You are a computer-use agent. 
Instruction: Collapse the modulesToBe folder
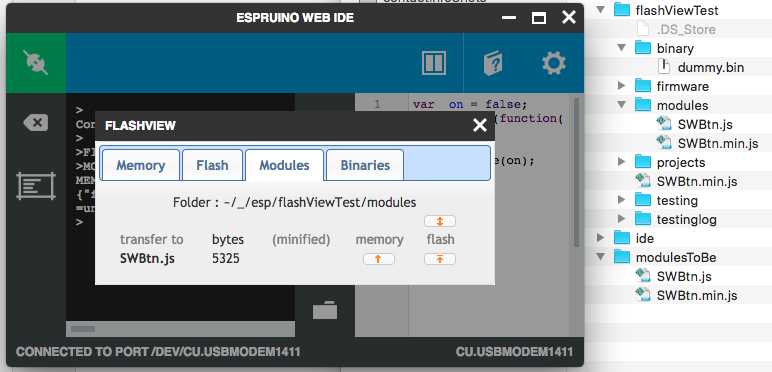pos(600,257)
